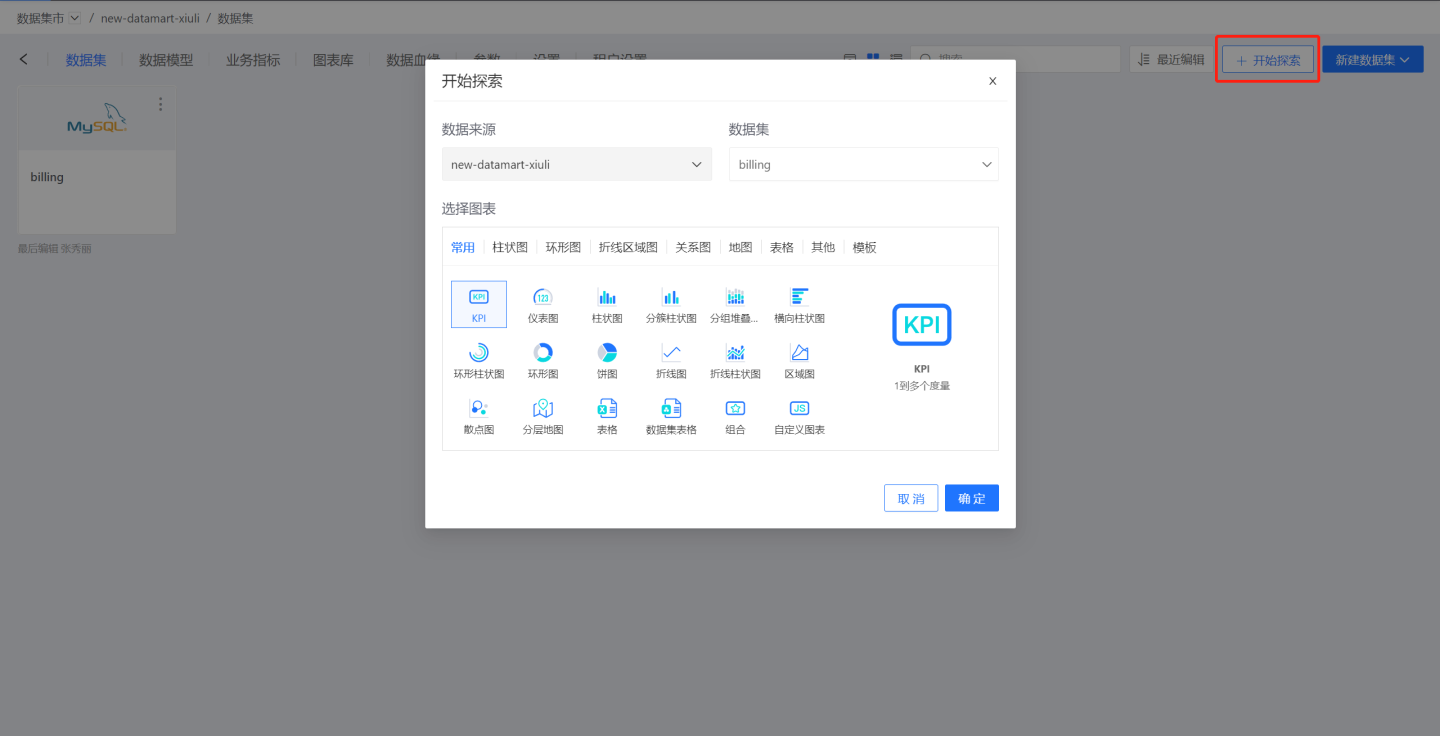Pick the 饼图 pie chart icon
Screen dimensions: 1440x736
point(607,353)
